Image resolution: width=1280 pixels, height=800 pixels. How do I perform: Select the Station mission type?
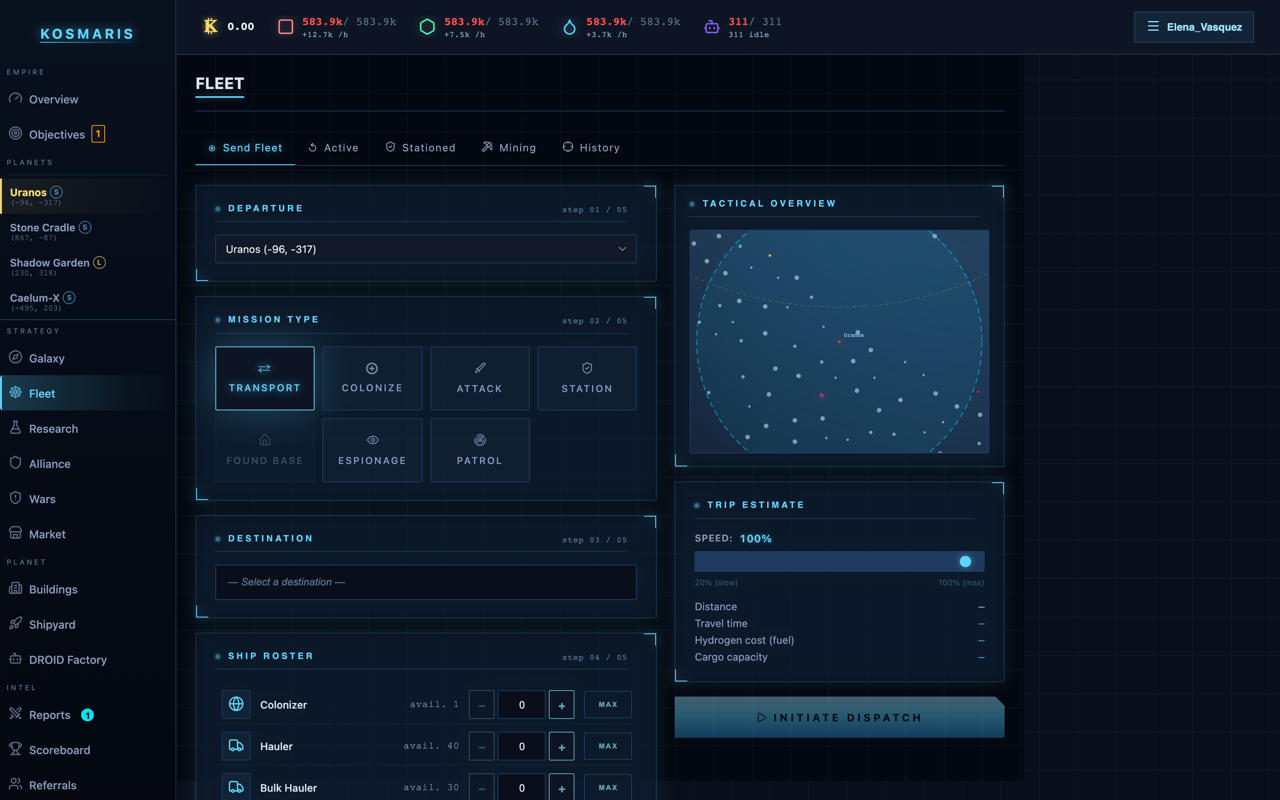coord(587,378)
